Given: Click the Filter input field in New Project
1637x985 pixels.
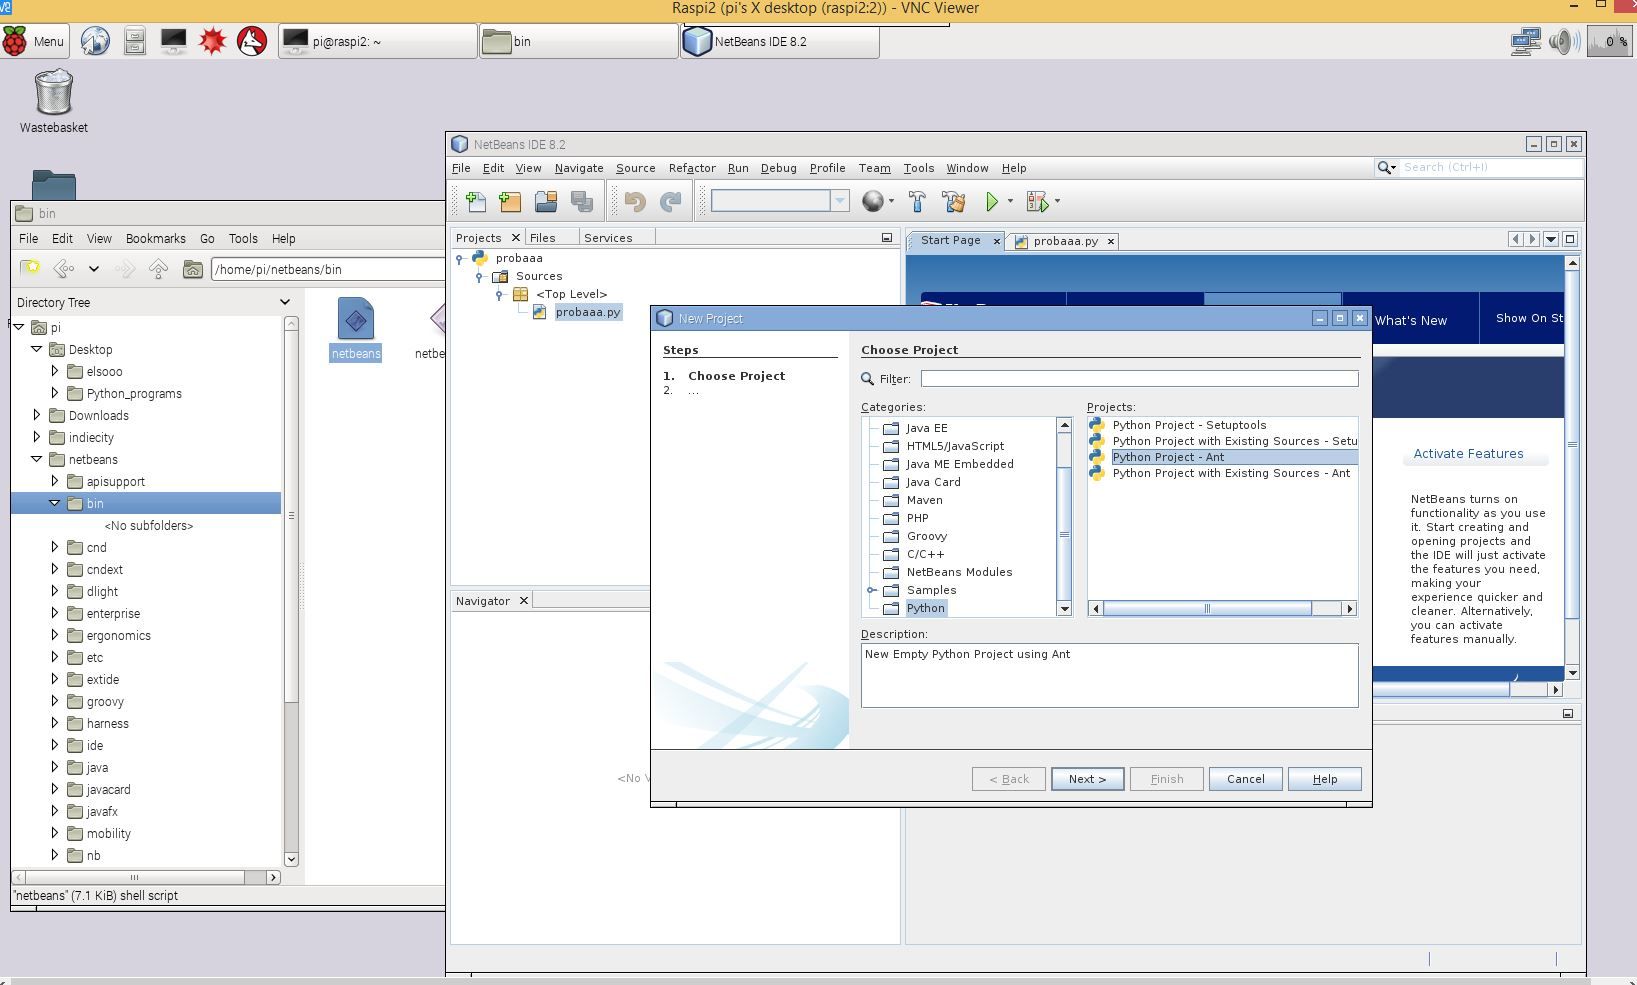Looking at the screenshot, I should pos(1139,378).
